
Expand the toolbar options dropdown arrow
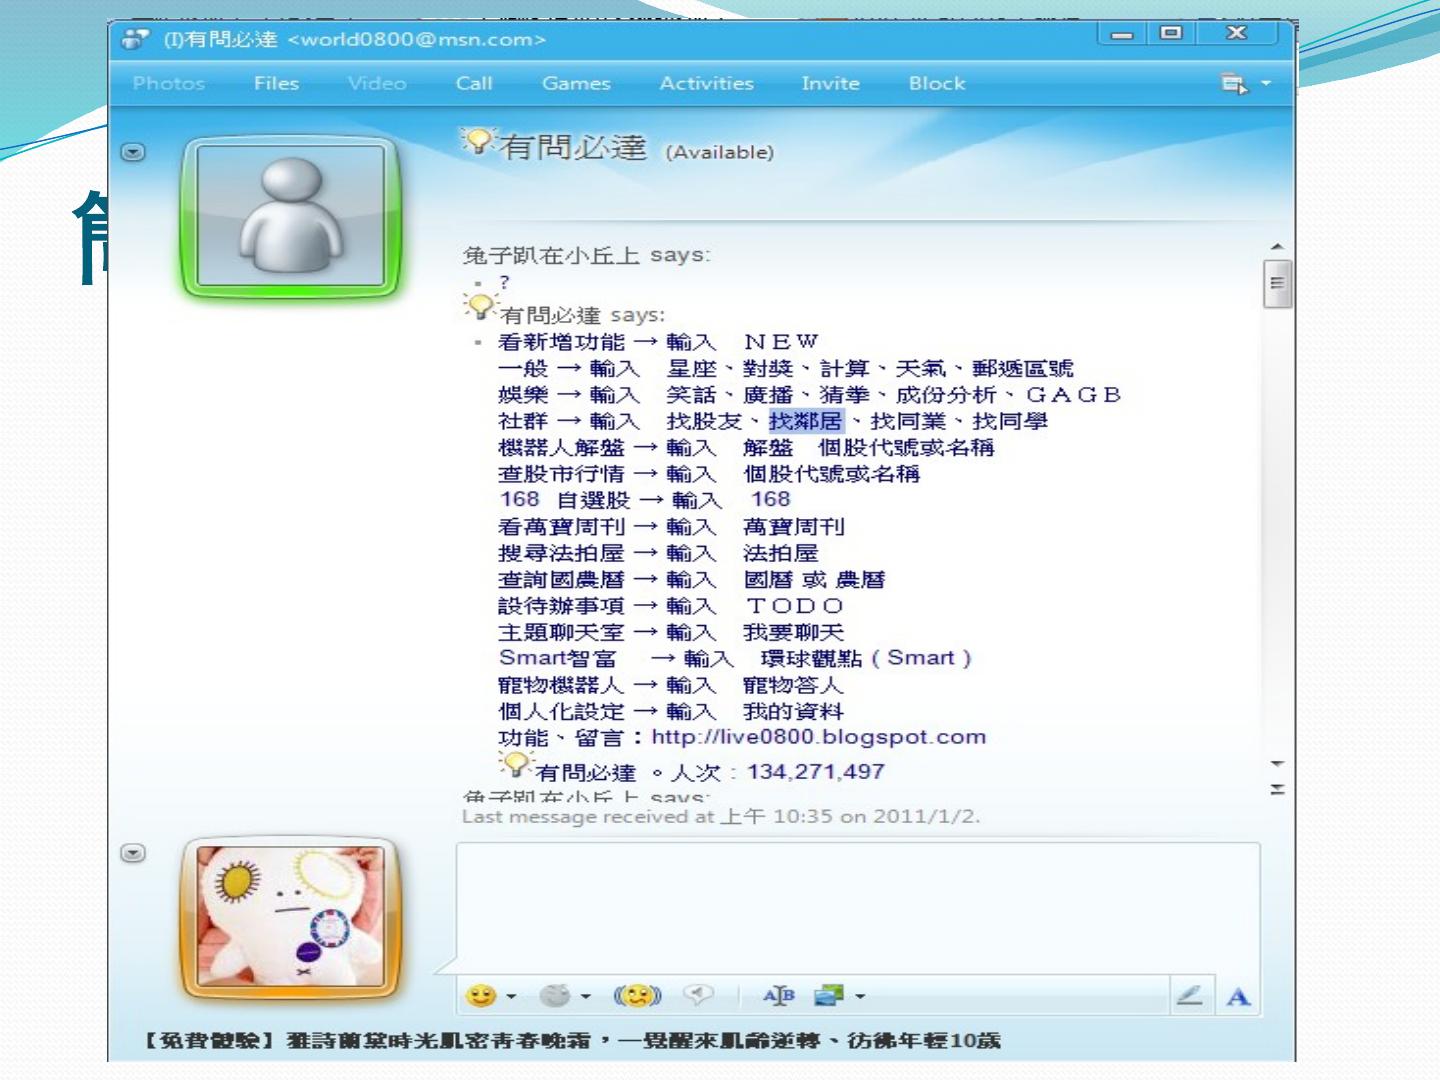1266,84
